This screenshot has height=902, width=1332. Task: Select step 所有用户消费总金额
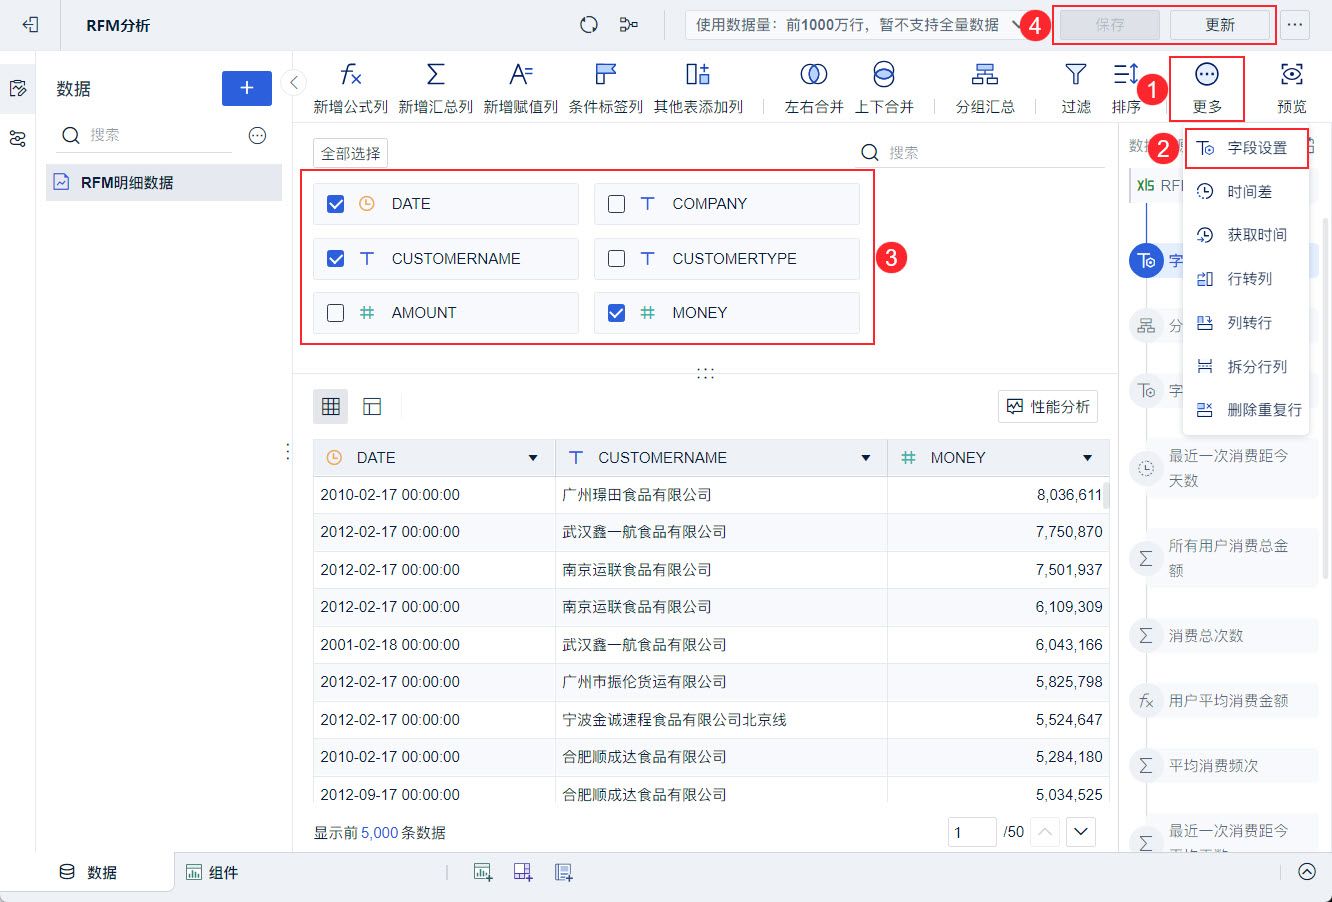tap(1225, 558)
